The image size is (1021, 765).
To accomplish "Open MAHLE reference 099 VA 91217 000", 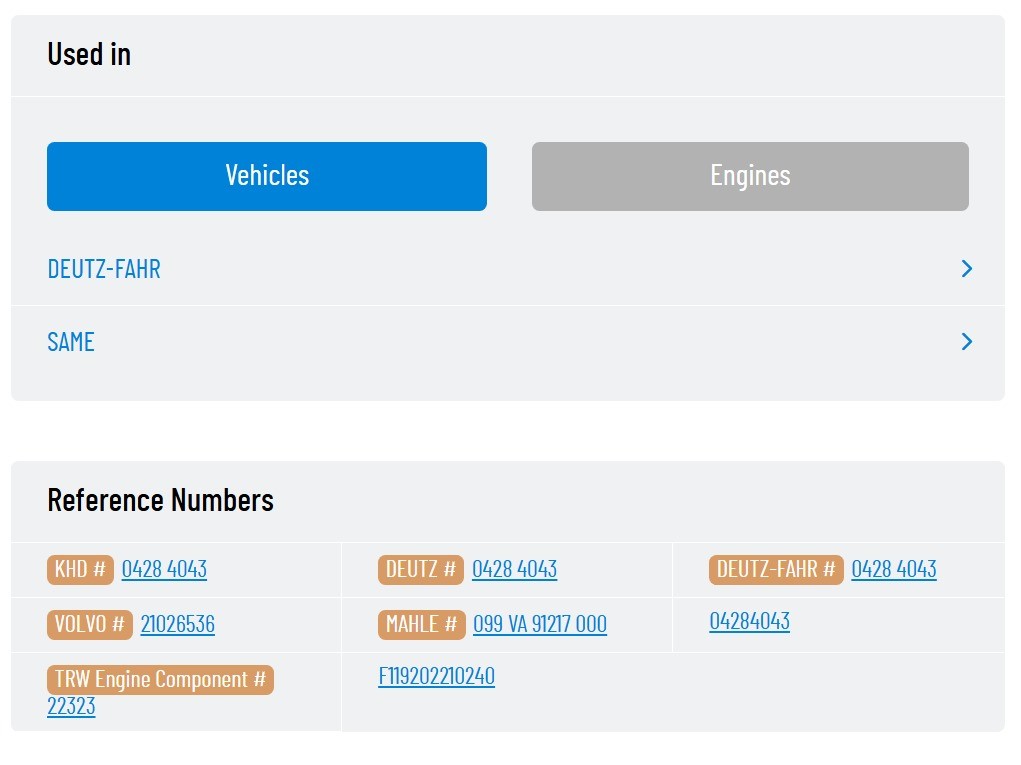I will [x=540, y=624].
